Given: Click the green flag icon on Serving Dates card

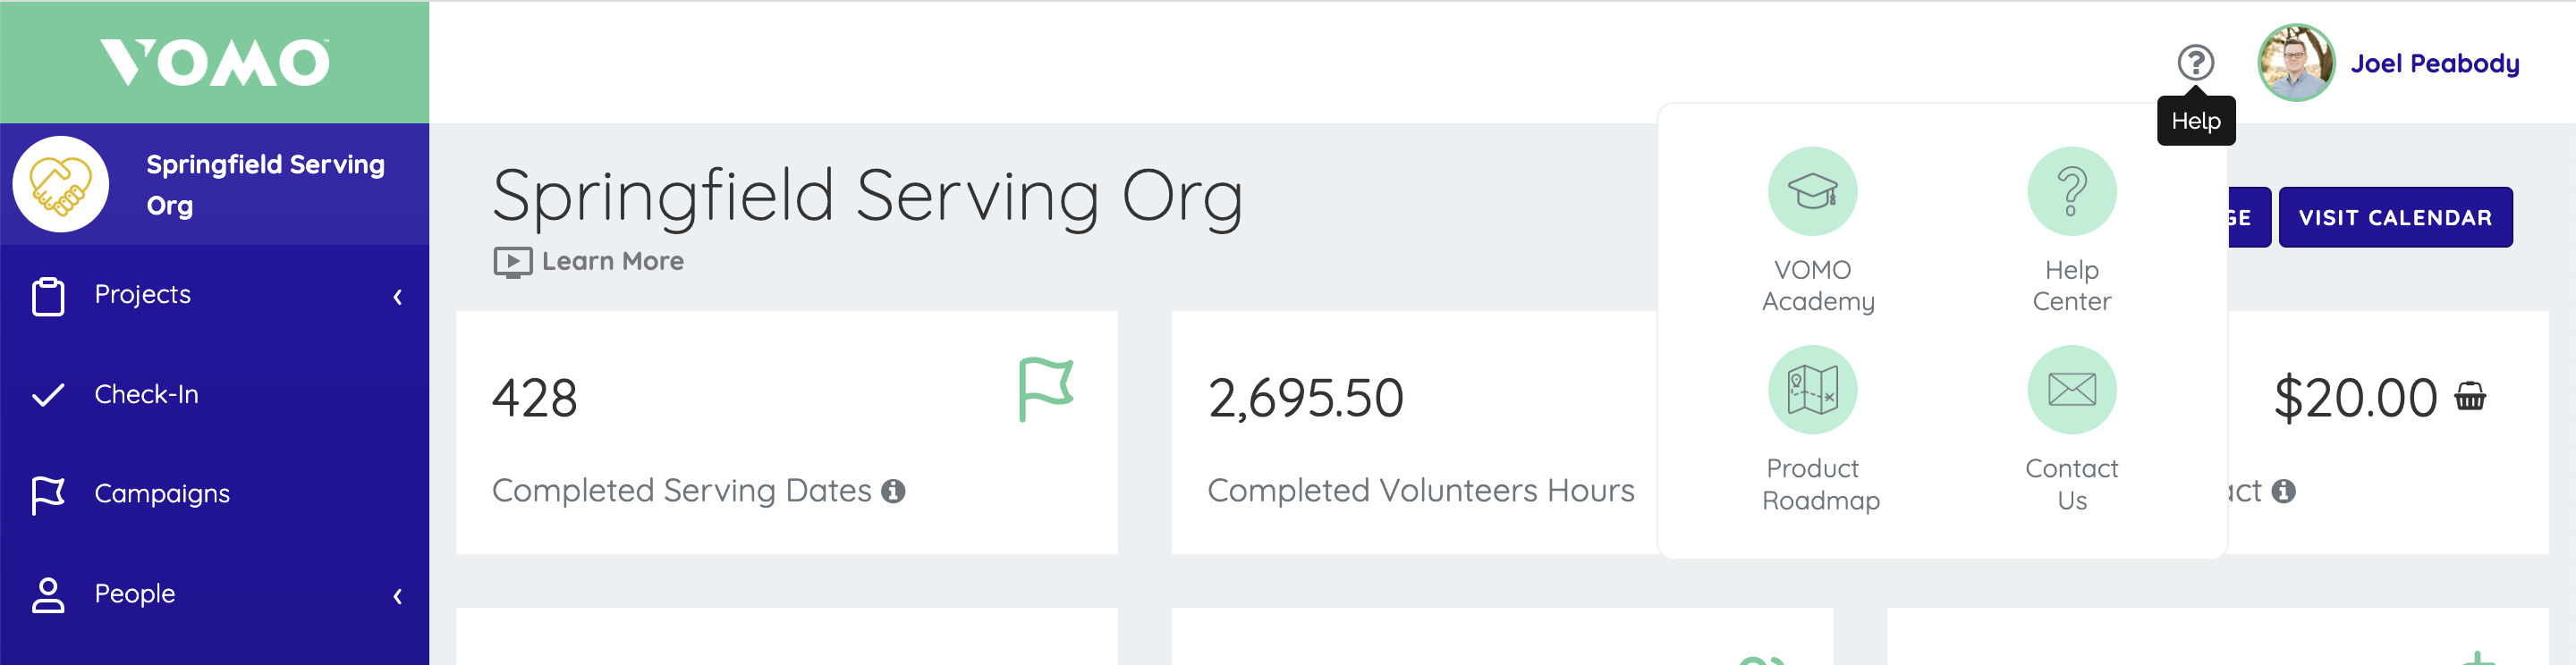Looking at the screenshot, I should click(x=1045, y=389).
